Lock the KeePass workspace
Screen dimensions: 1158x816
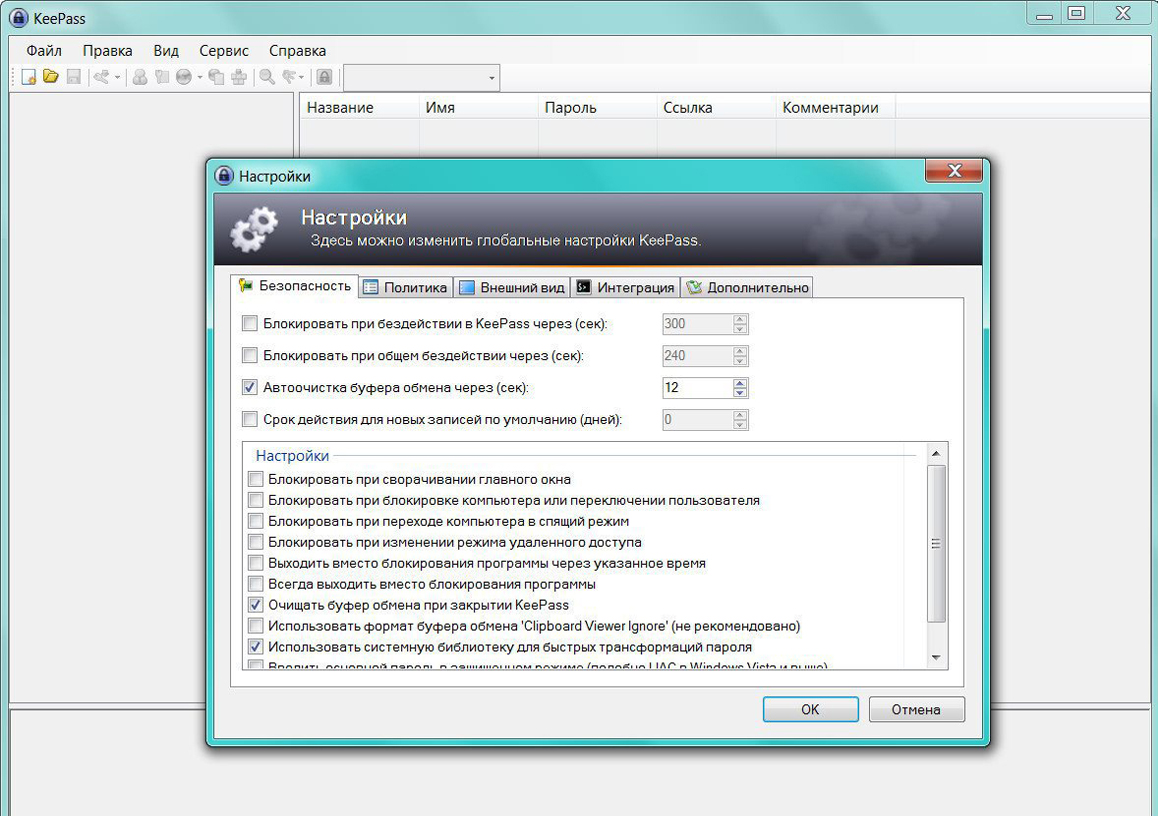point(324,77)
